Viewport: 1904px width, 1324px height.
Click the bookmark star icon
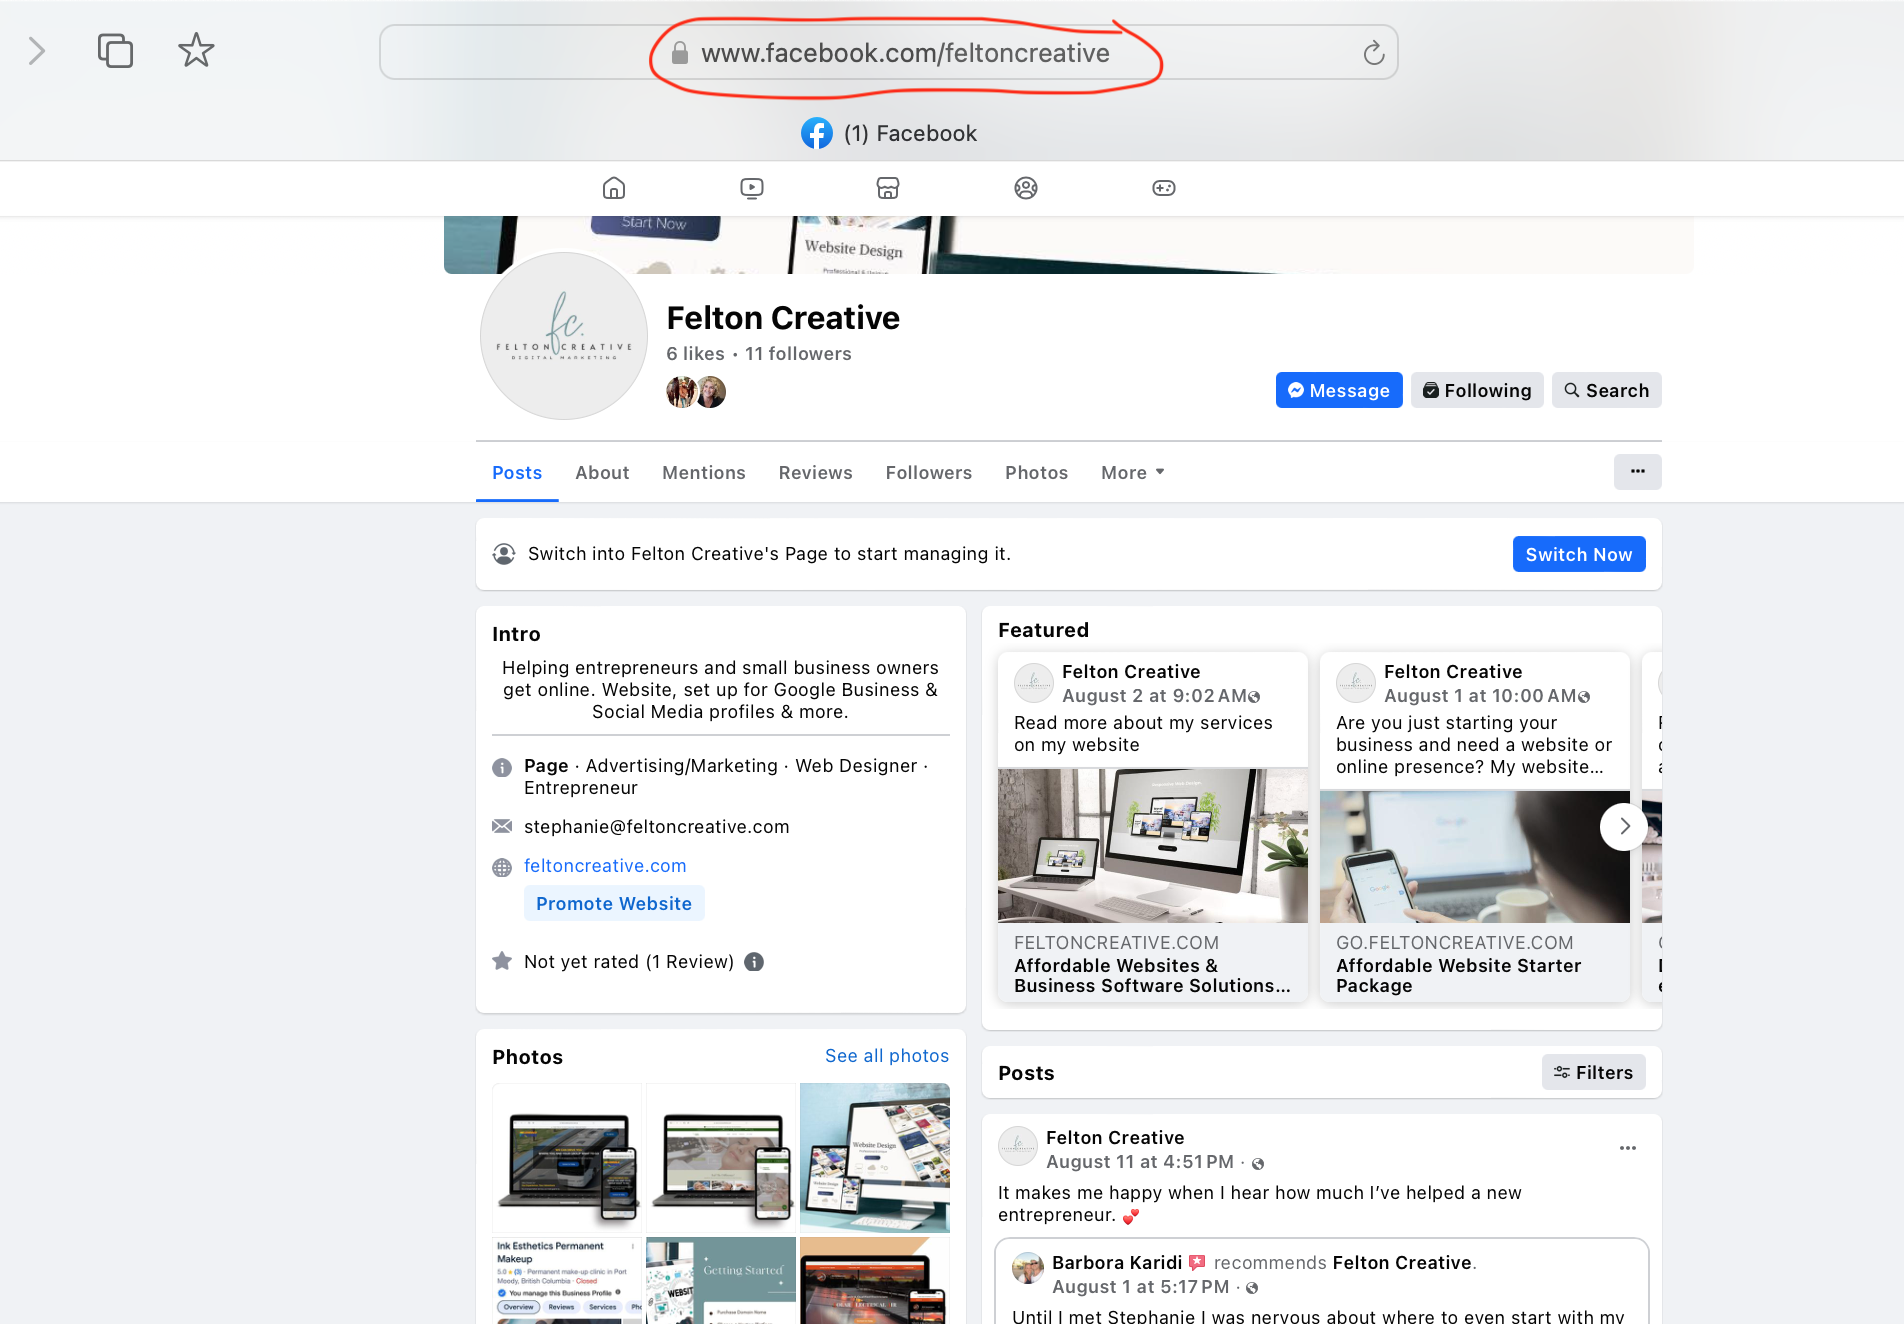click(x=196, y=51)
